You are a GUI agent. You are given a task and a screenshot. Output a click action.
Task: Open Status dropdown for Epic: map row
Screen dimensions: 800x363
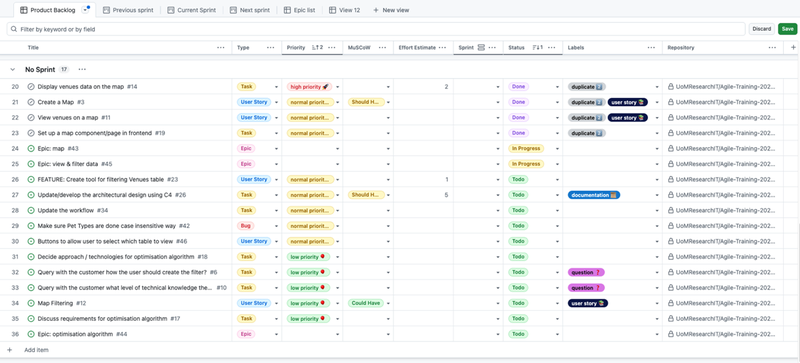coord(557,149)
